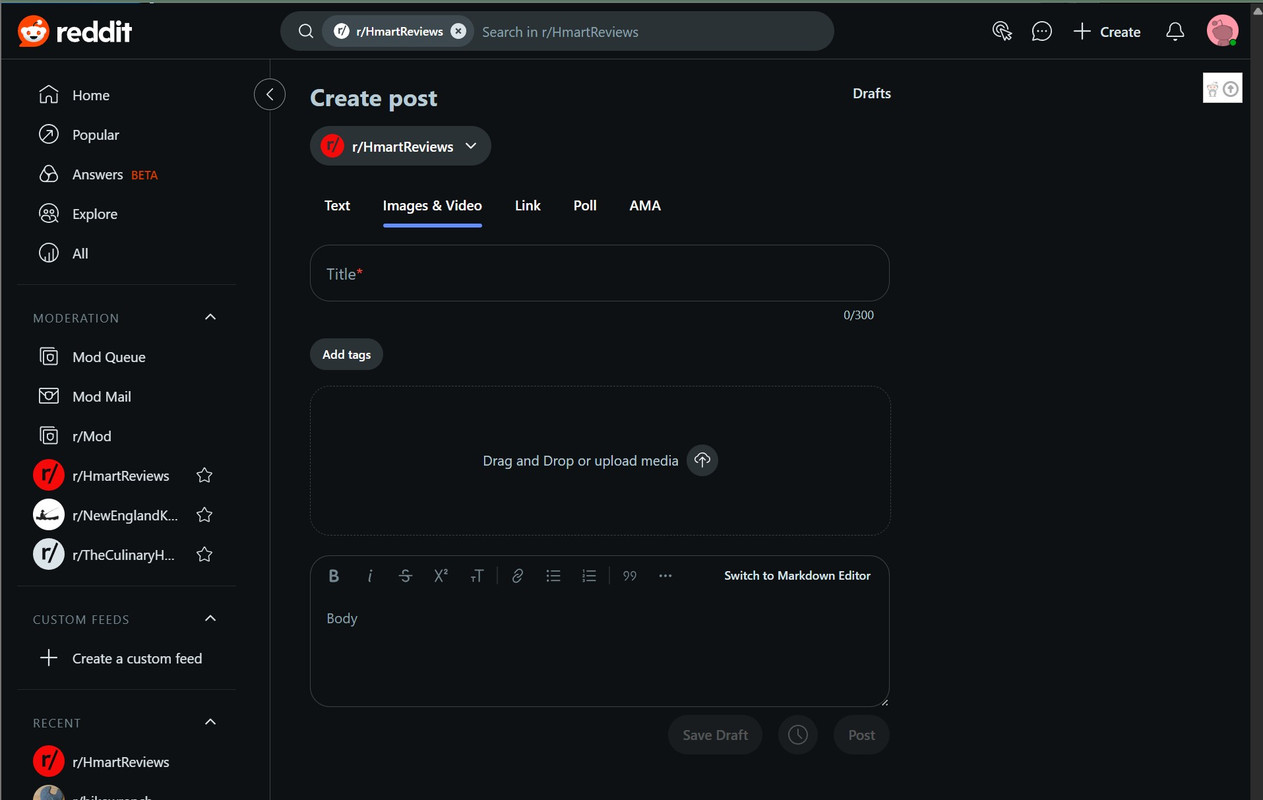Open the chat bubble icon
The height and width of the screenshot is (800, 1263).
[1042, 31]
